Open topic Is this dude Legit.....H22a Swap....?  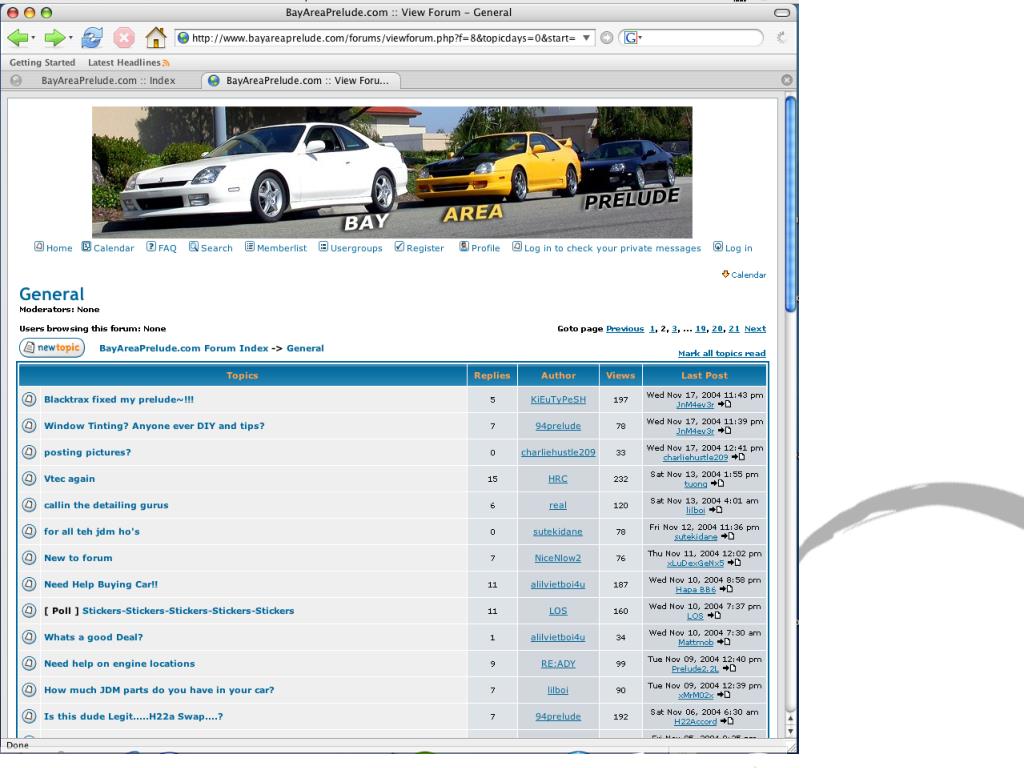[x=133, y=716]
